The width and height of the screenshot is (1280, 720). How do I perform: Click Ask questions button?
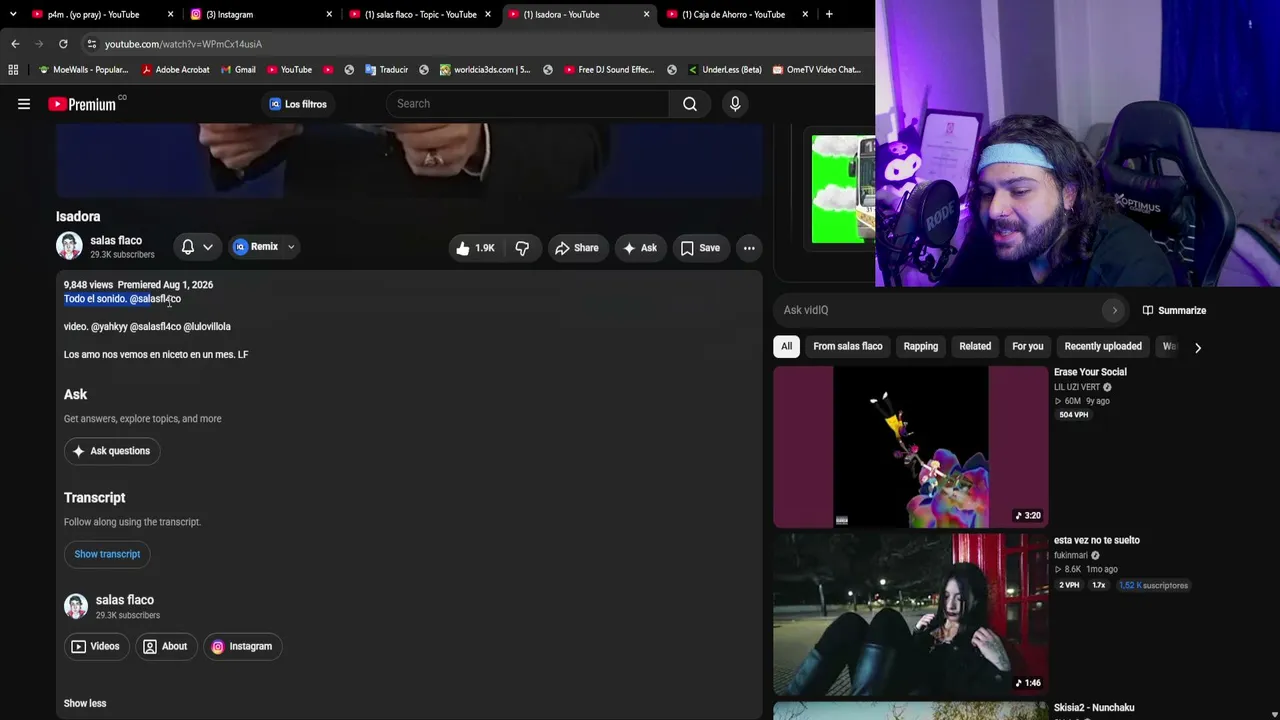(x=111, y=451)
